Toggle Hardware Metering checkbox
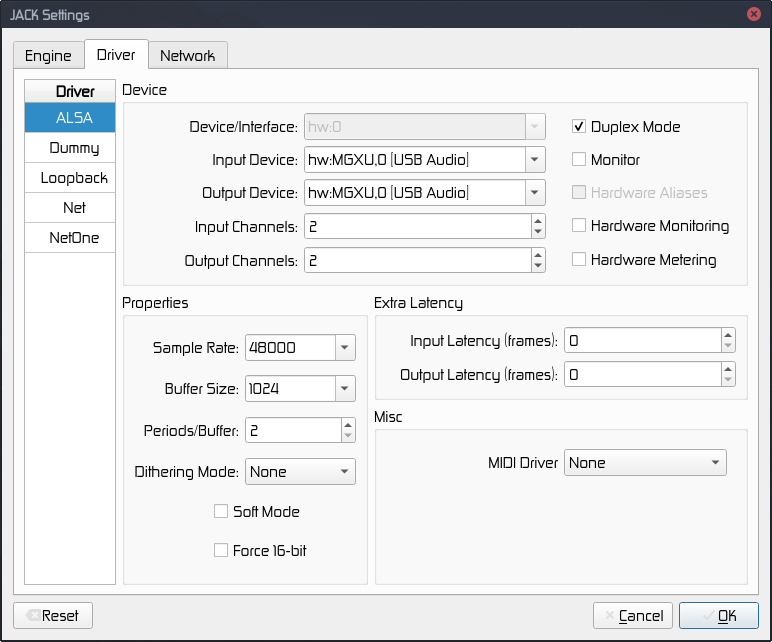 [579, 260]
